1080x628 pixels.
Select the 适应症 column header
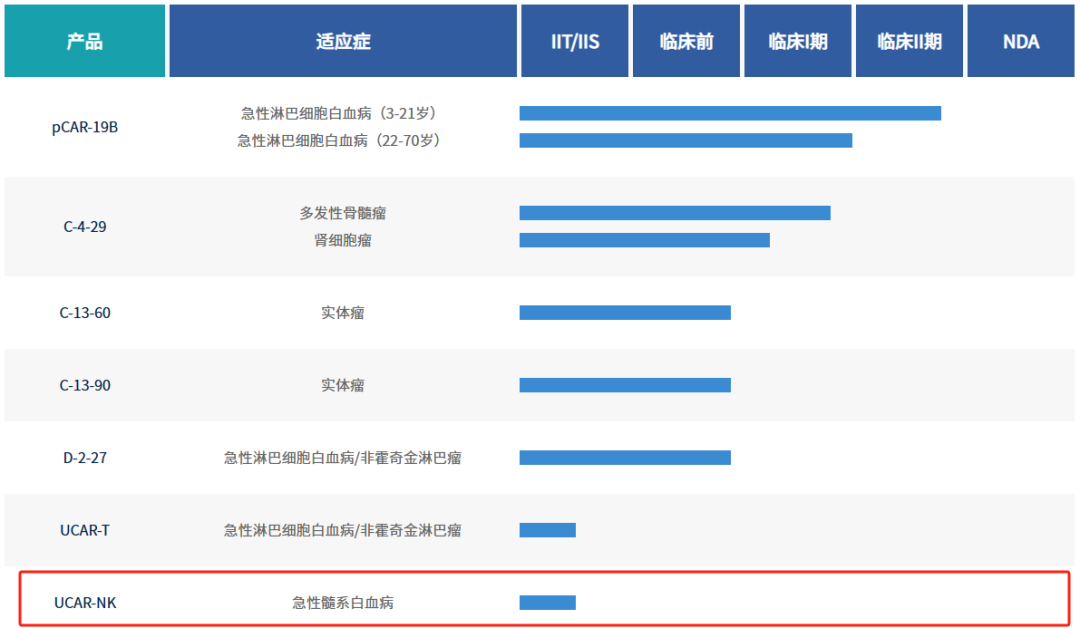click(x=343, y=41)
